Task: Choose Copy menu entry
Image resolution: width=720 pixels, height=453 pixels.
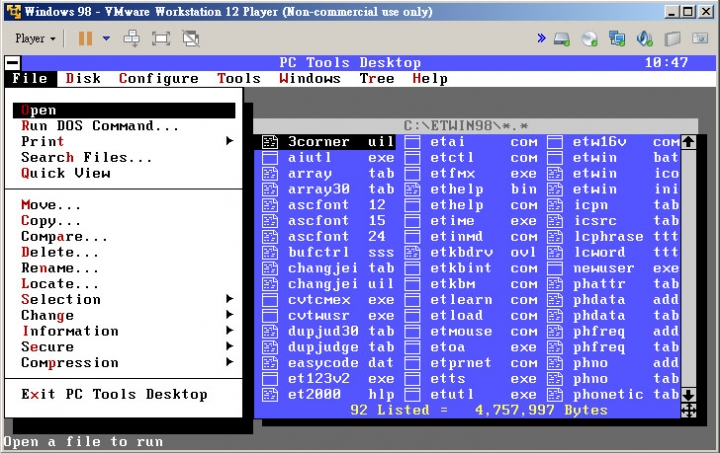Action: tap(124, 220)
